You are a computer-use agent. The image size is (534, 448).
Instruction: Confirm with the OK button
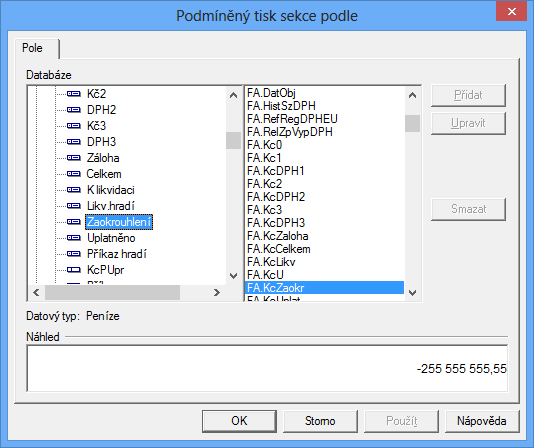[x=239, y=421]
